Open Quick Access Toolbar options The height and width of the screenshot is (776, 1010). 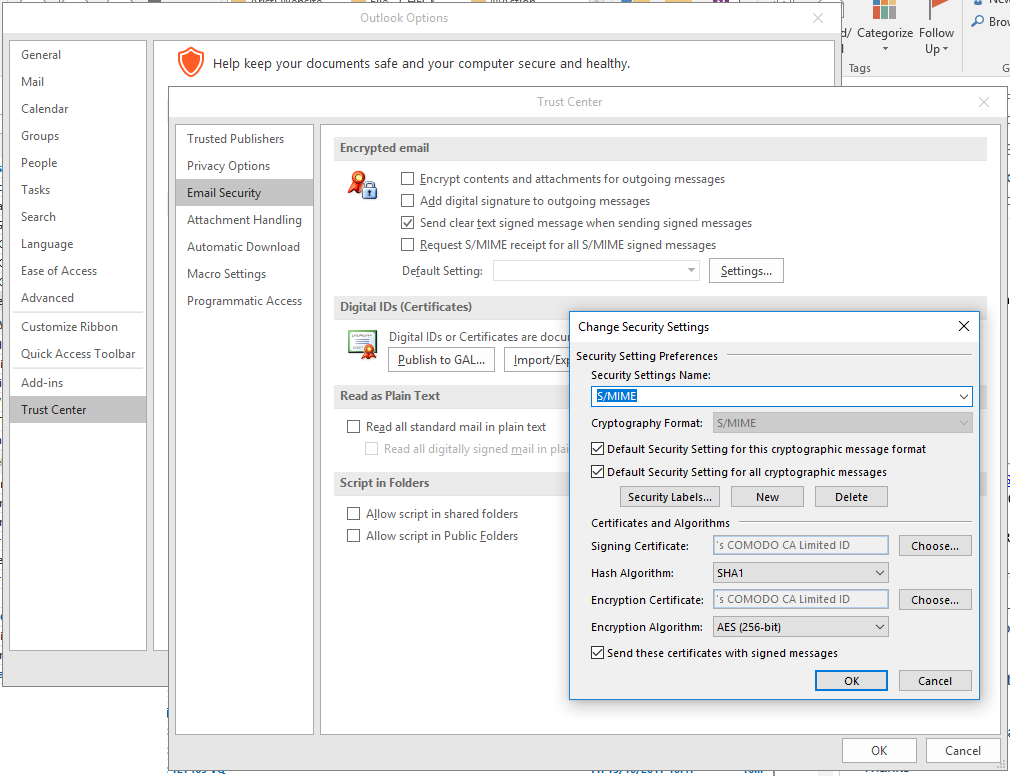(x=78, y=354)
